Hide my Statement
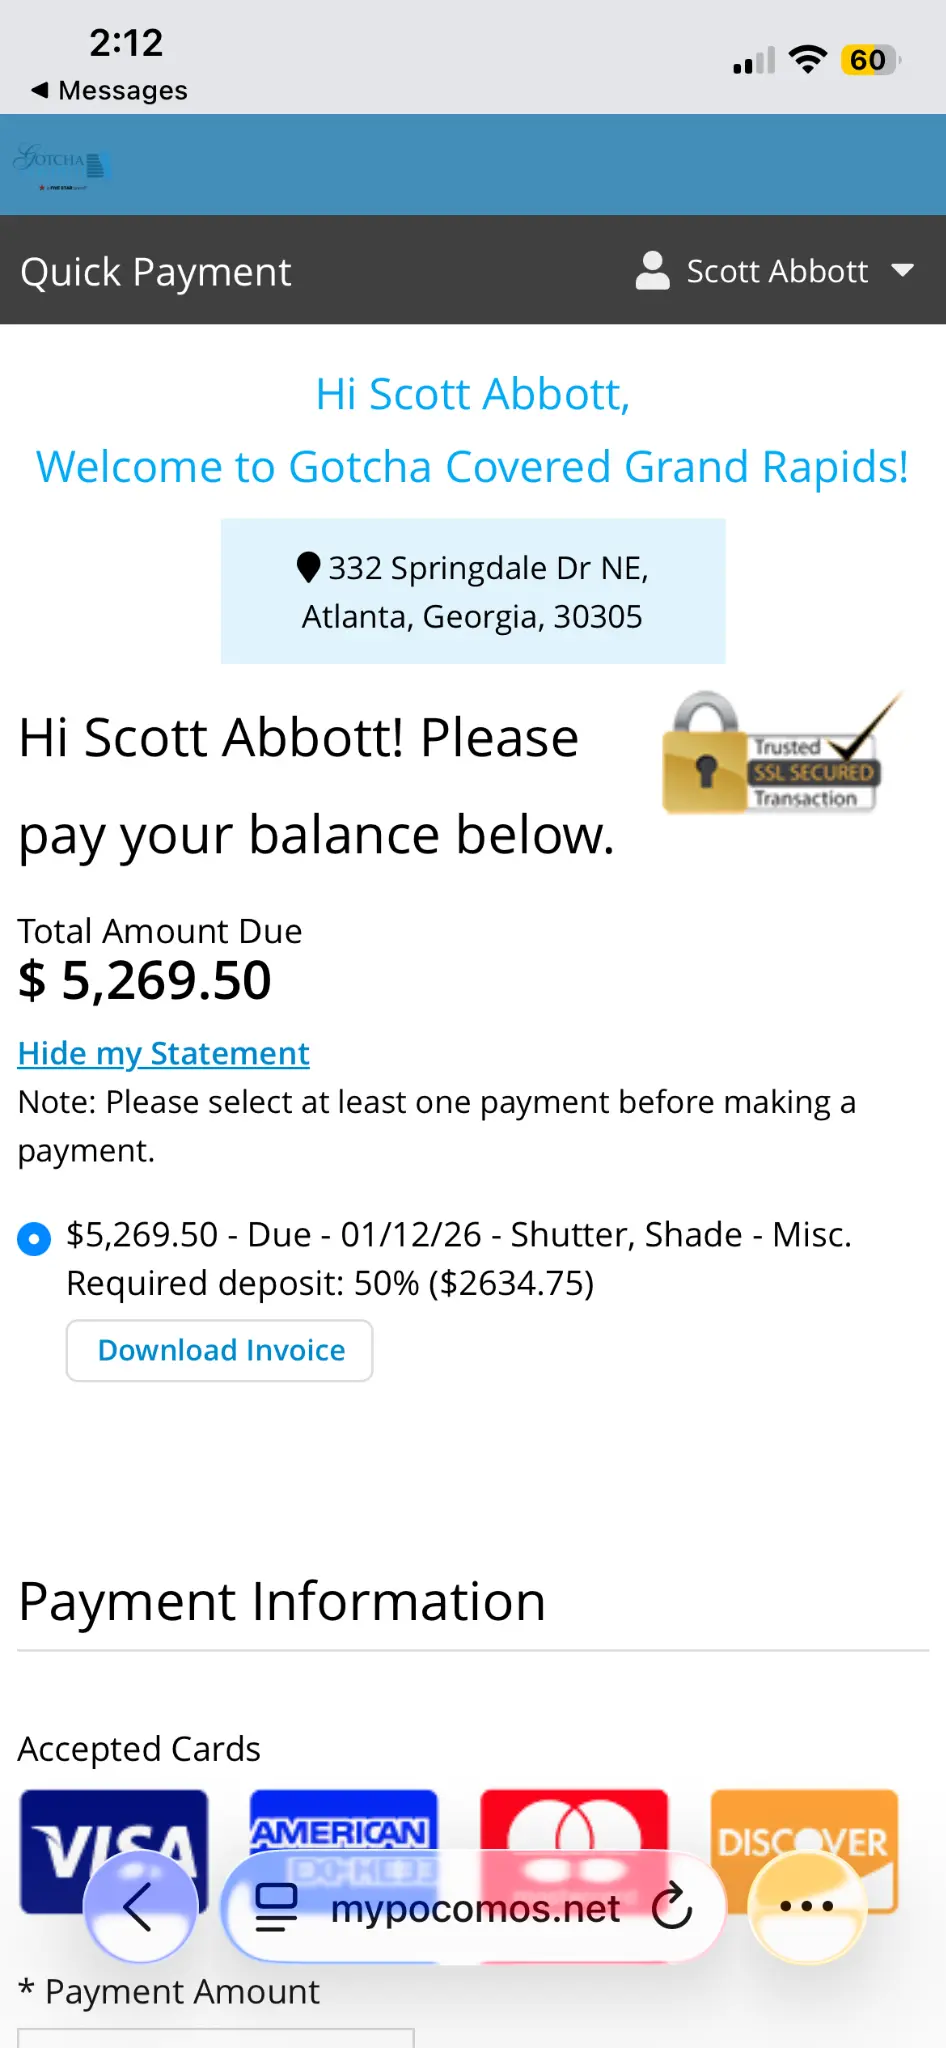Image resolution: width=946 pixels, height=2048 pixels. 163,1053
